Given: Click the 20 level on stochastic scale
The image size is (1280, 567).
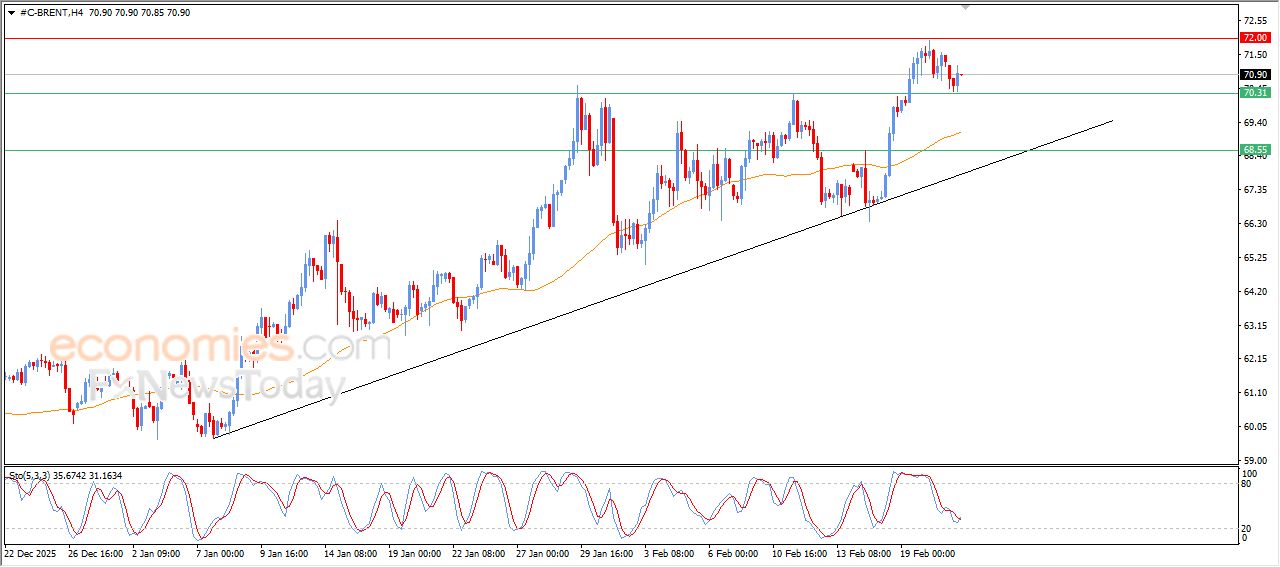Looking at the screenshot, I should [1246, 527].
